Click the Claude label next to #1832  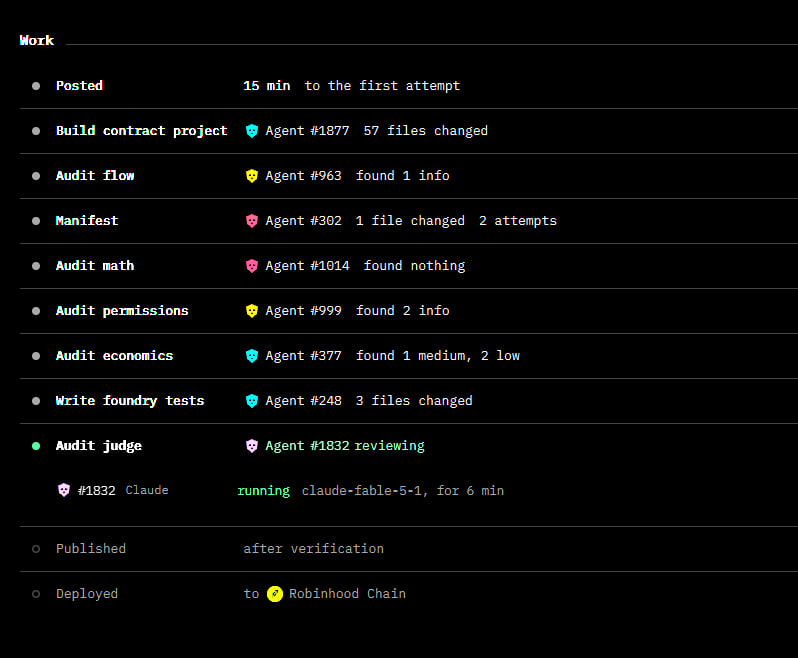pyautogui.click(x=147, y=490)
